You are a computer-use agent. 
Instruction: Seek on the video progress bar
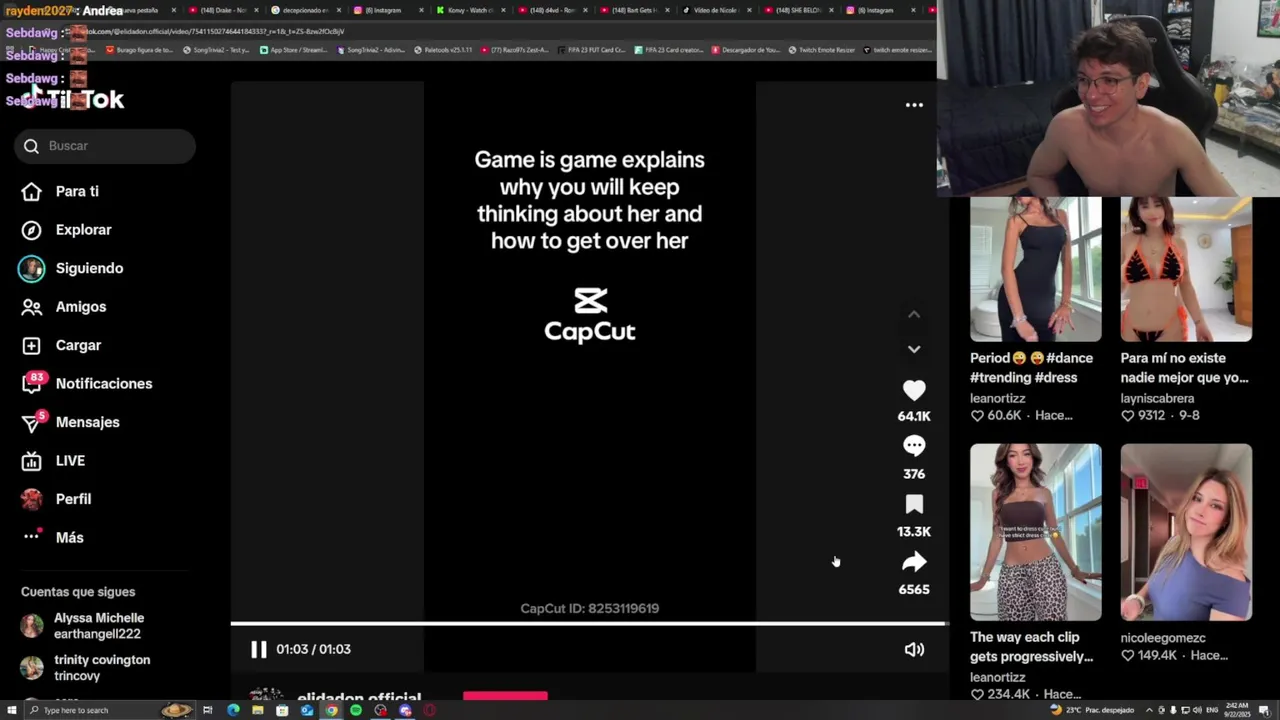click(x=588, y=624)
